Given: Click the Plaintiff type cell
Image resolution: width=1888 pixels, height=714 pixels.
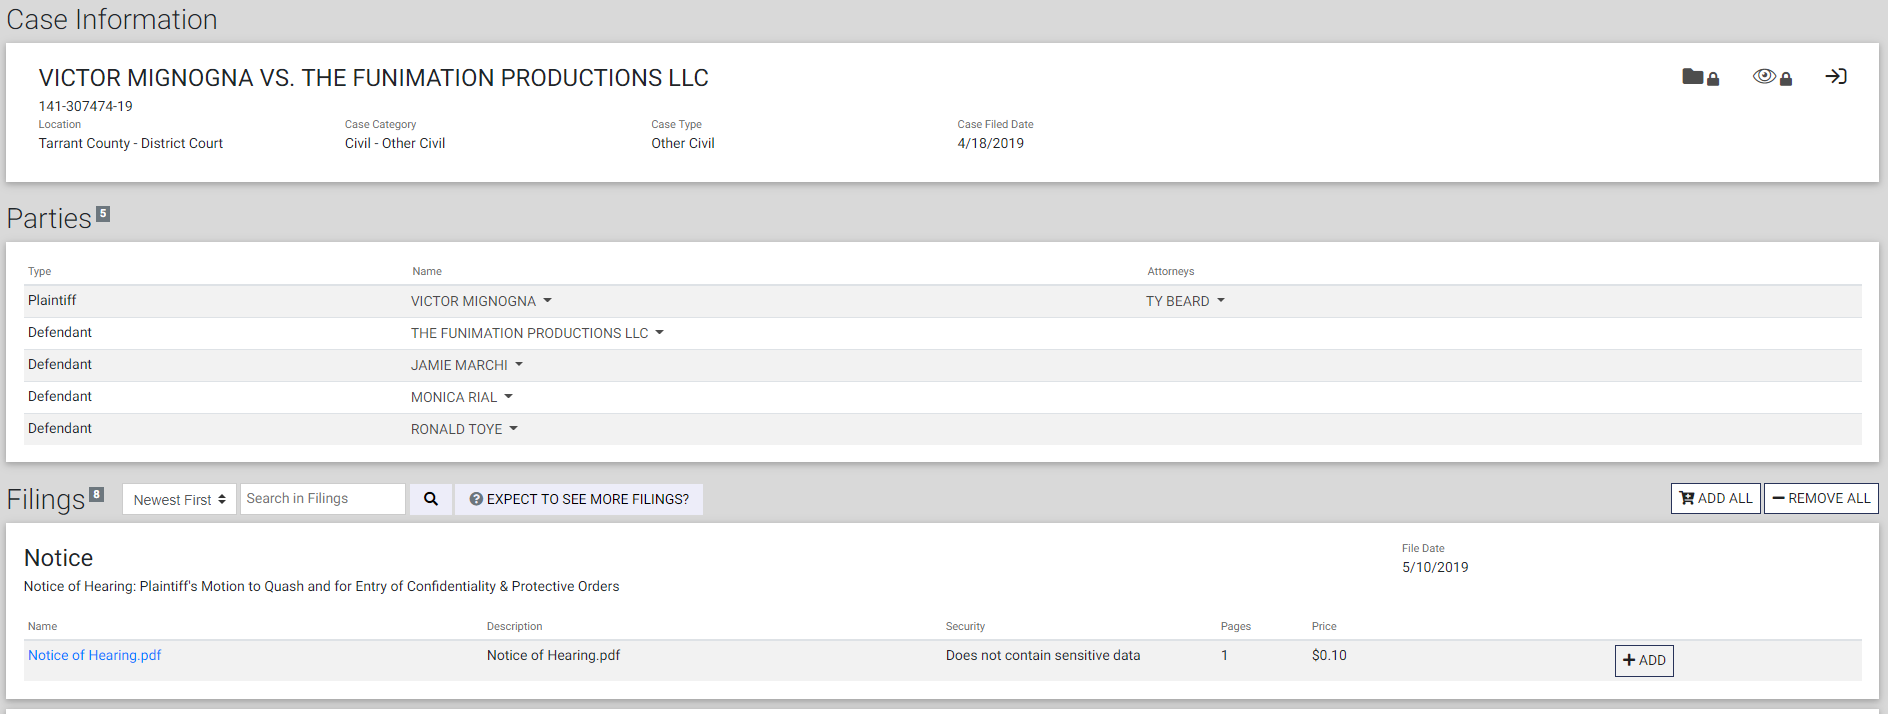Looking at the screenshot, I should [52, 300].
